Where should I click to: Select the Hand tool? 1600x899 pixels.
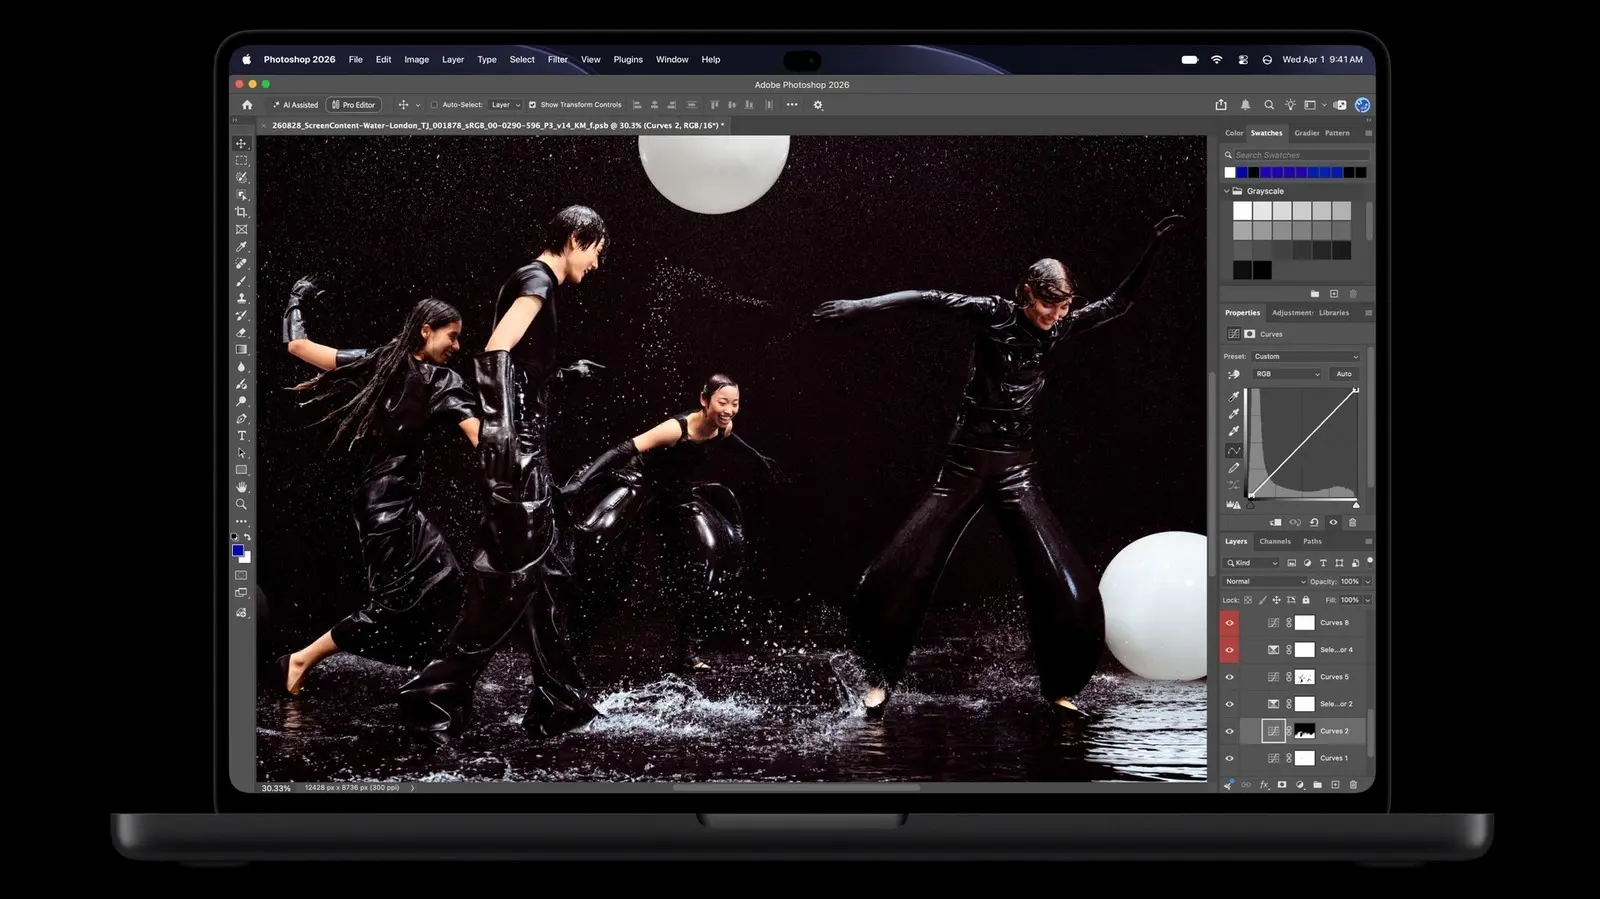pyautogui.click(x=241, y=487)
